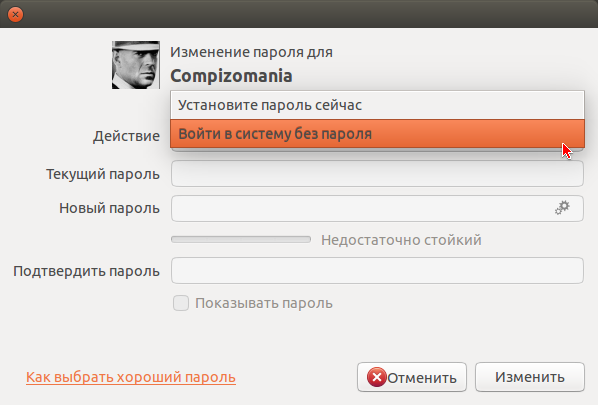
Task: Enable the Показывать пароль checkbox
Action: pyautogui.click(x=181, y=303)
